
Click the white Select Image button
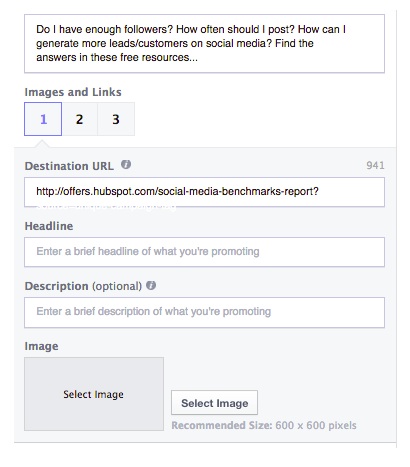pos(214,403)
